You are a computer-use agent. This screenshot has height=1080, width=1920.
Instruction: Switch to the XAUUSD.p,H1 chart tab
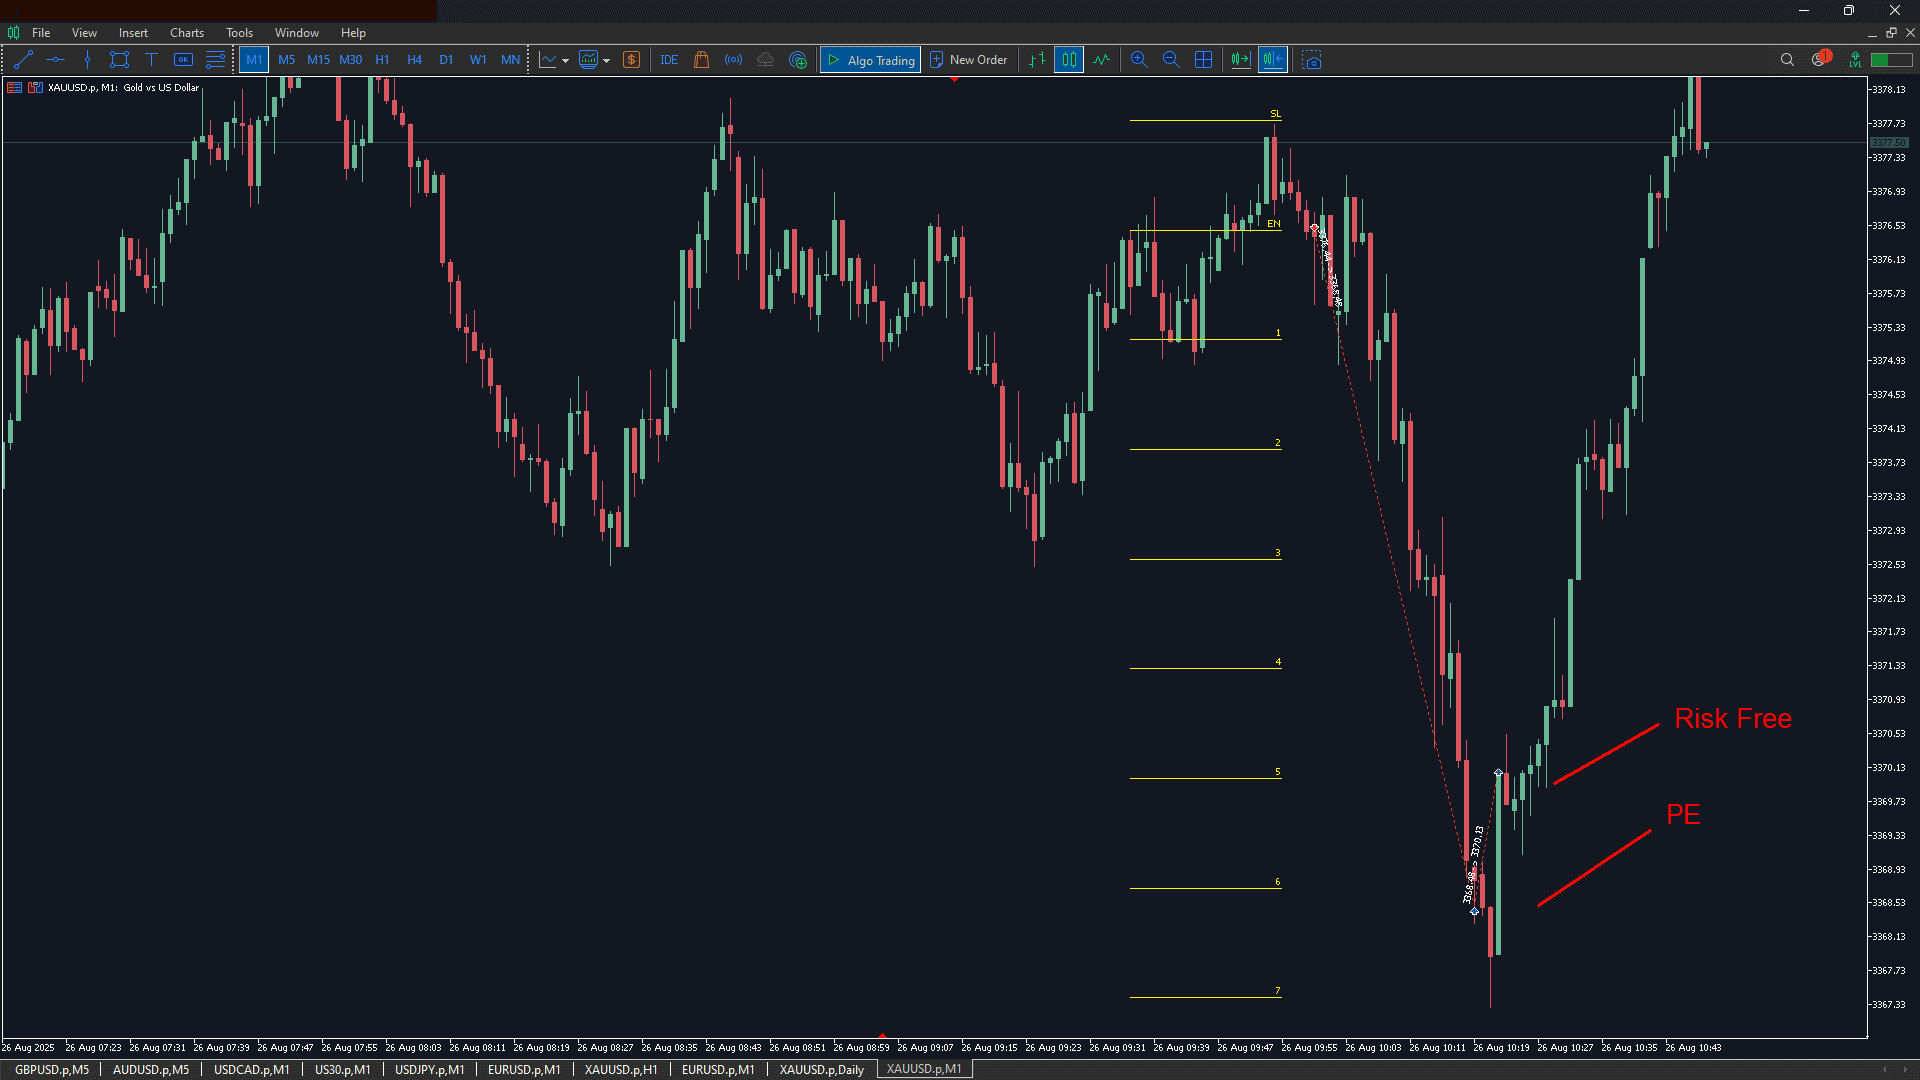(x=621, y=1069)
